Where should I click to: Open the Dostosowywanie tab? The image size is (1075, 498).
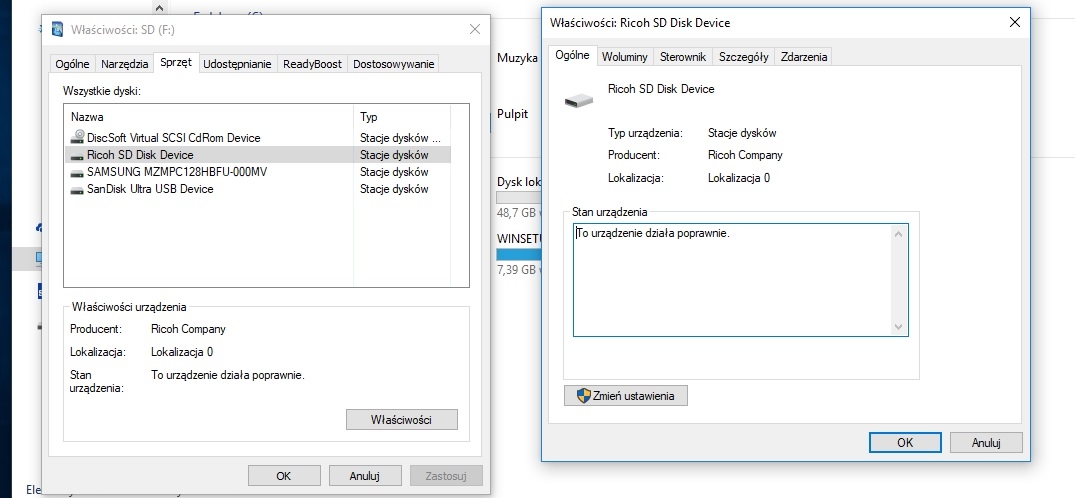click(394, 64)
